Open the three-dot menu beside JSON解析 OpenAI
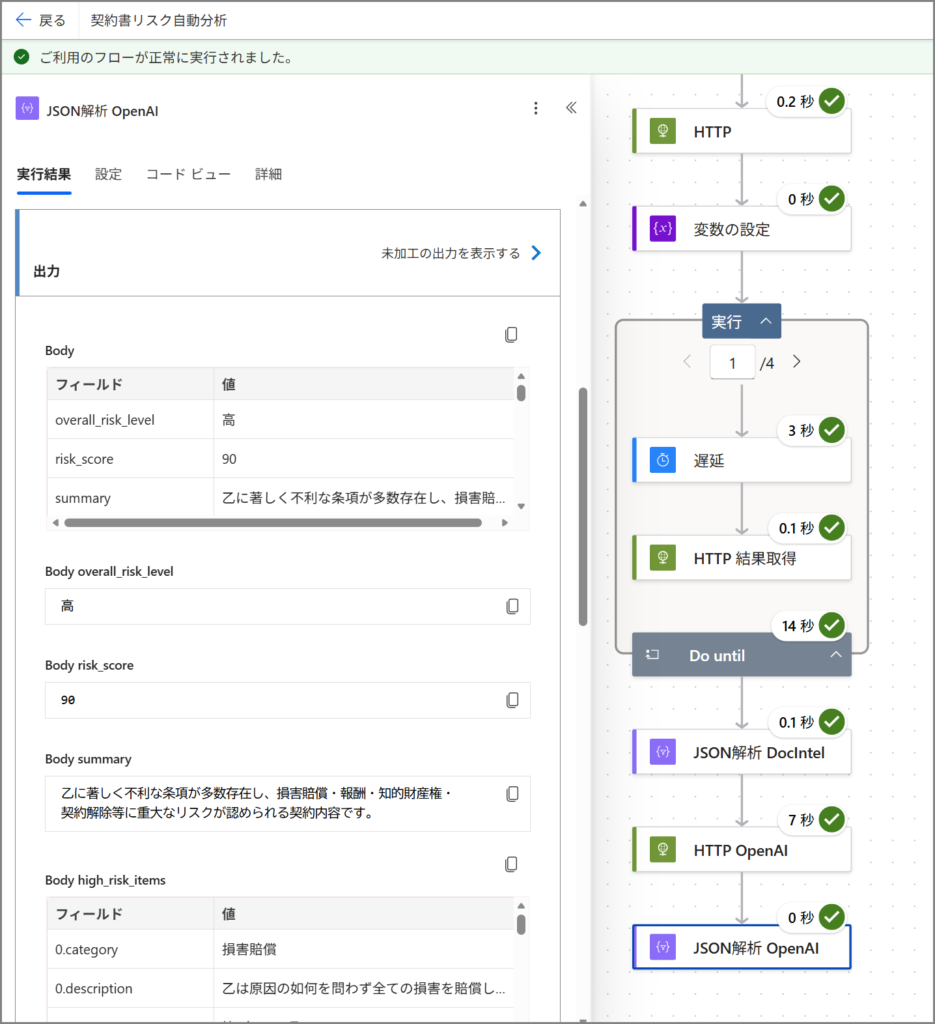This screenshot has height=1024, width=935. click(x=535, y=109)
